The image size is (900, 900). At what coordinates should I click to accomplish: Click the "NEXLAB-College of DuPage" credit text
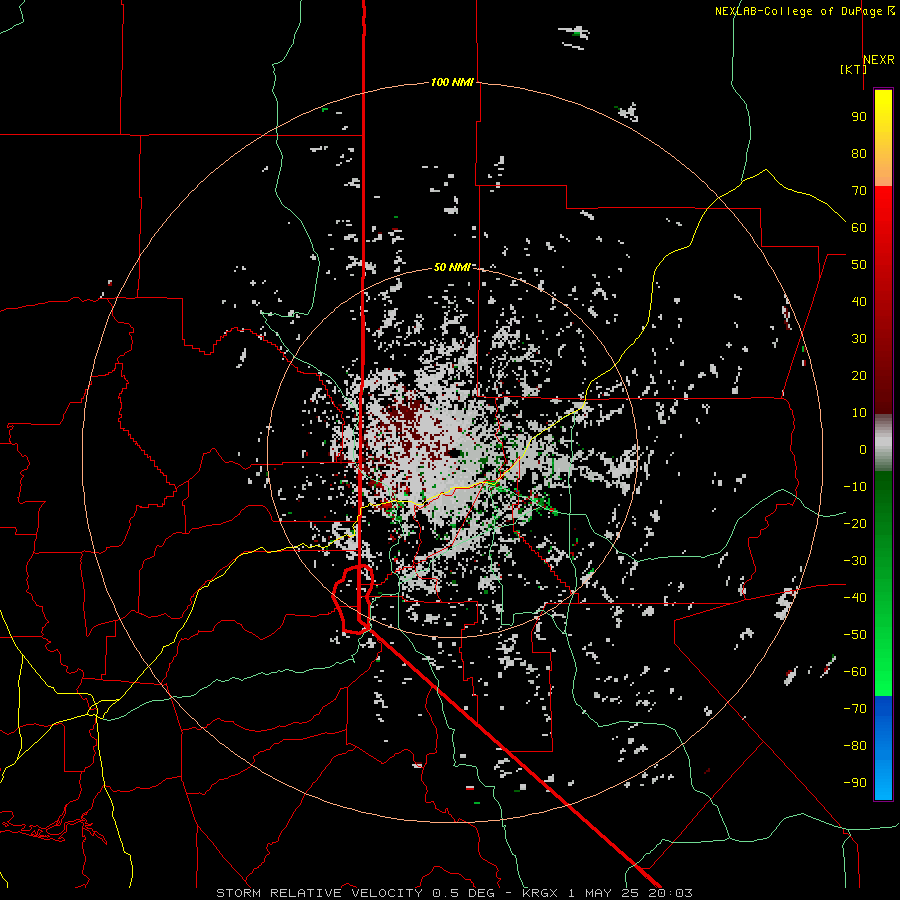pyautogui.click(x=800, y=11)
